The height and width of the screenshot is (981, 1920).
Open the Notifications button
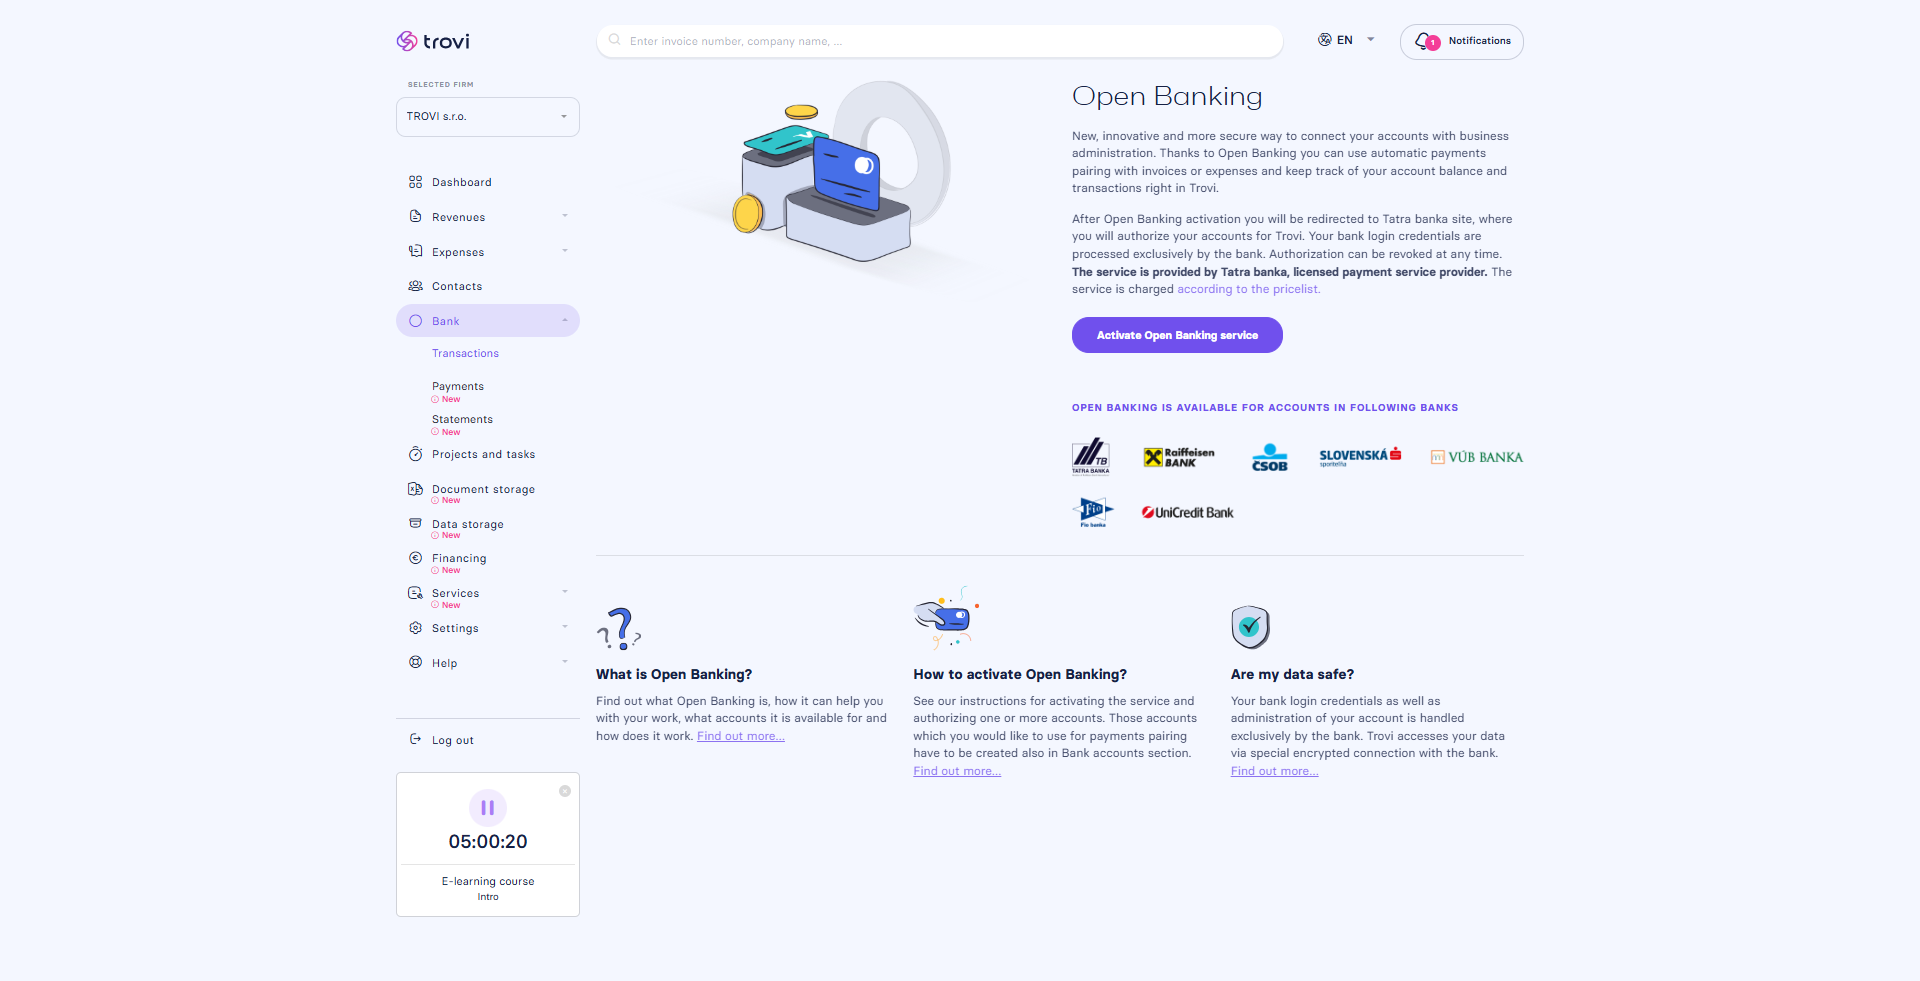tap(1461, 42)
